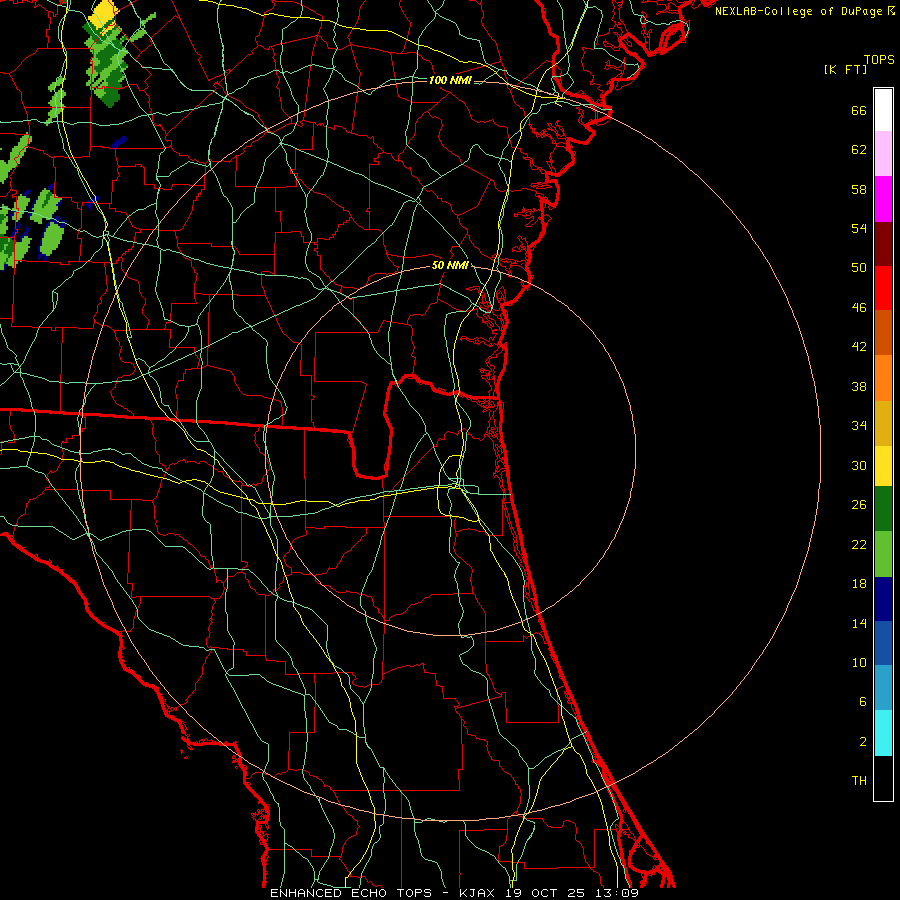The width and height of the screenshot is (900, 900).
Task: Click the TOPS legend title
Action: click(879, 60)
